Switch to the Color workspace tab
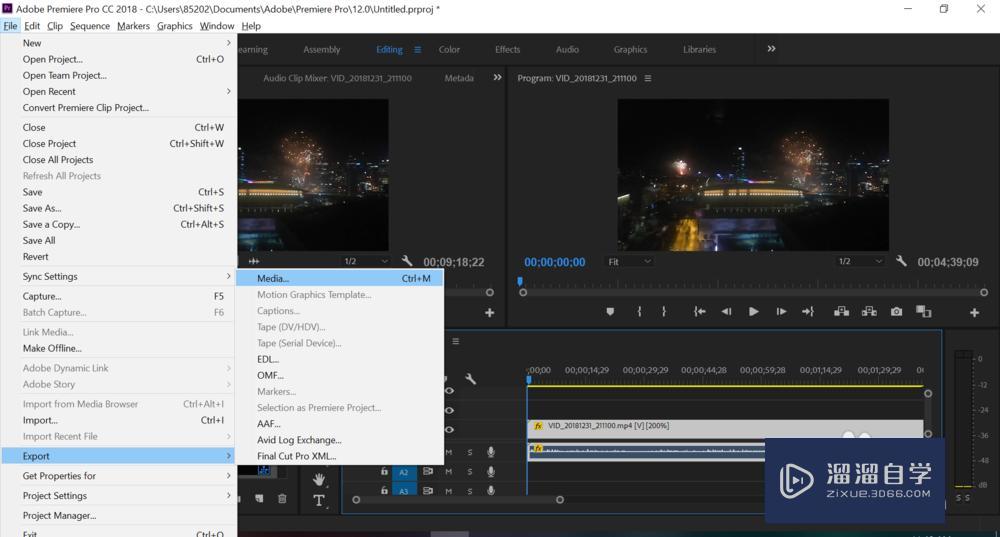 449,49
